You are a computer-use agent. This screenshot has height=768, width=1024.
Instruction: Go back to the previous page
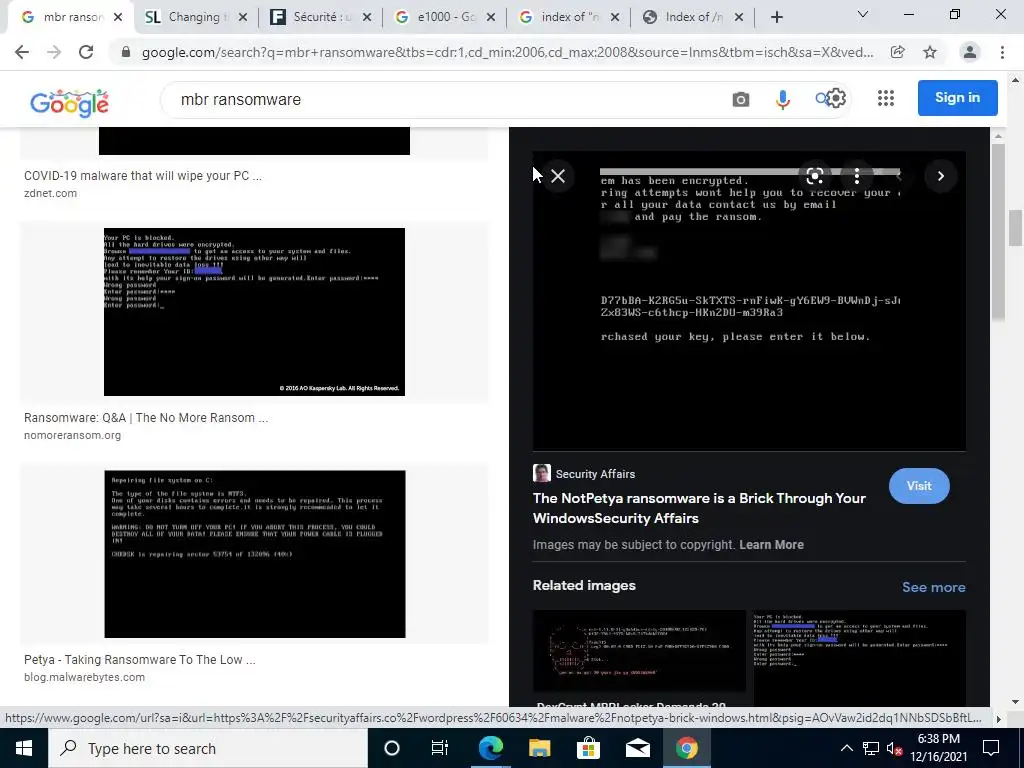coord(22,52)
